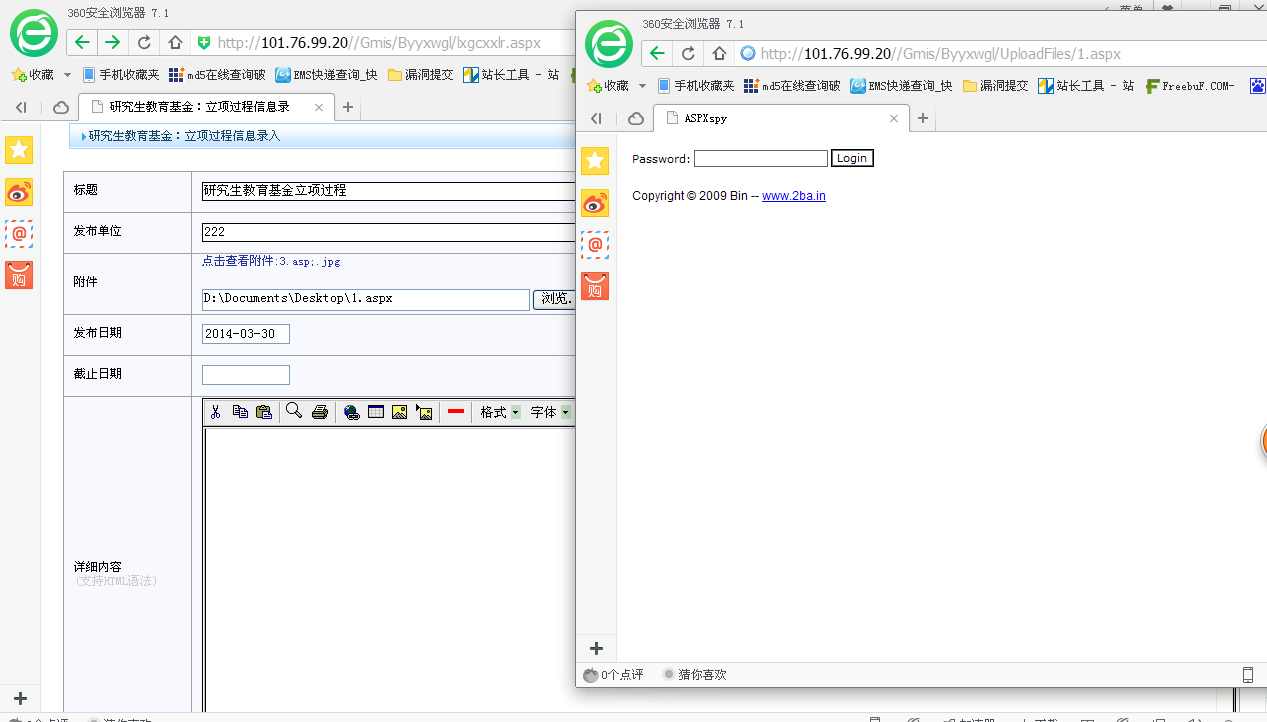The height and width of the screenshot is (722, 1267).
Task: Open 手机收藏夹 bookmark in left window
Action: tap(120, 75)
